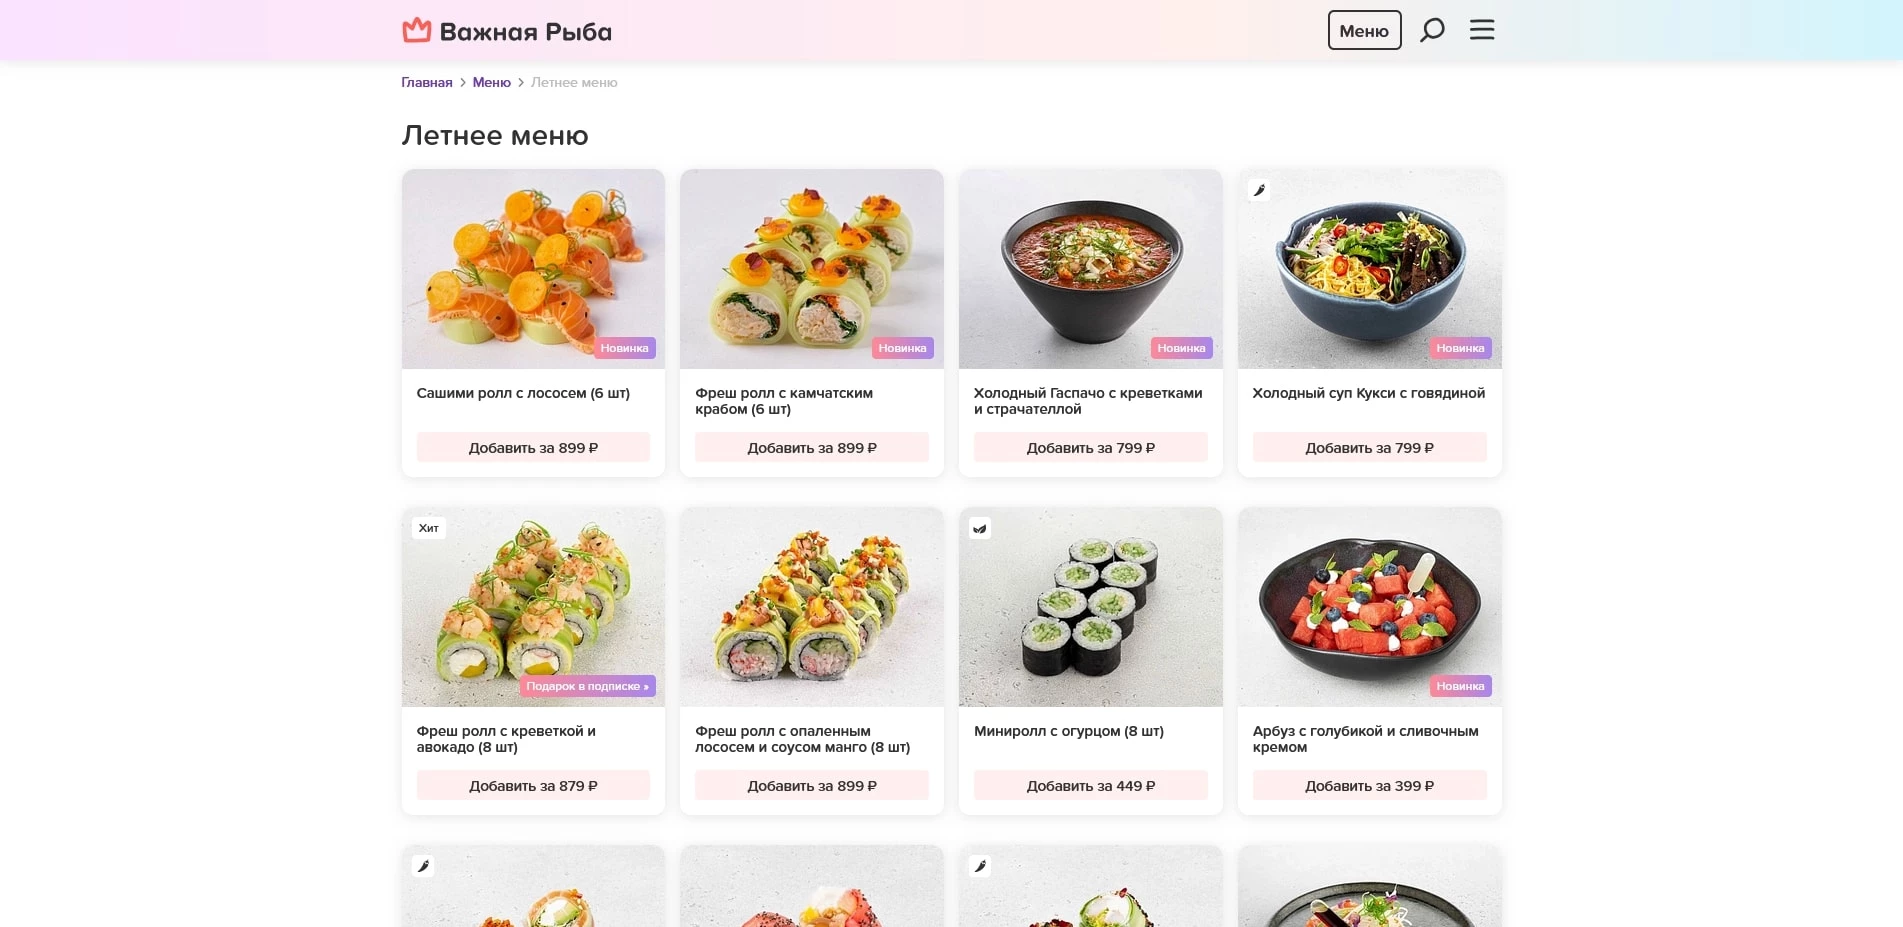Add Фреш ролл с креветкой for 879 ₽
Viewport: 1903px width, 927px height.
pos(533,786)
